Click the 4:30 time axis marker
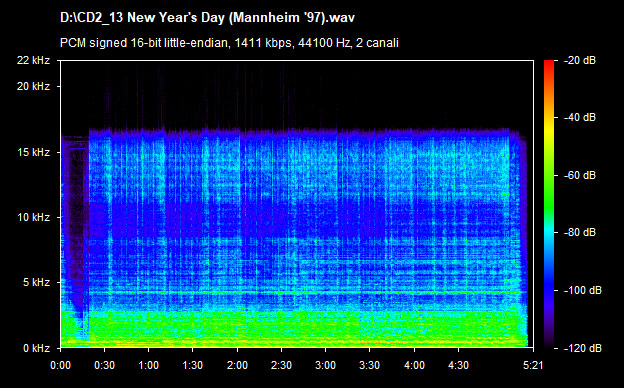This screenshot has height=388, width=624. pos(458,365)
